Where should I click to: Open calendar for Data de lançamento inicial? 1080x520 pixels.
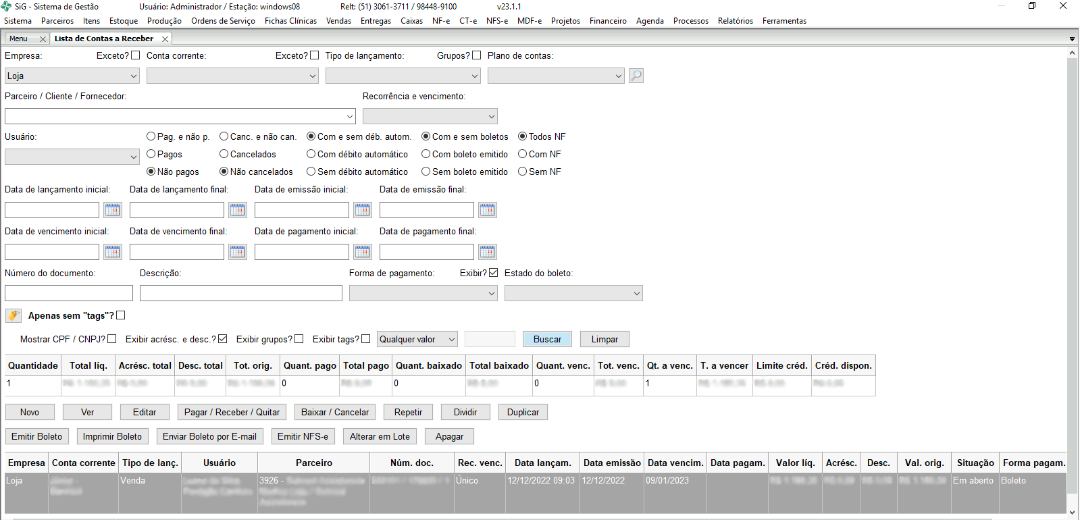click(112, 210)
